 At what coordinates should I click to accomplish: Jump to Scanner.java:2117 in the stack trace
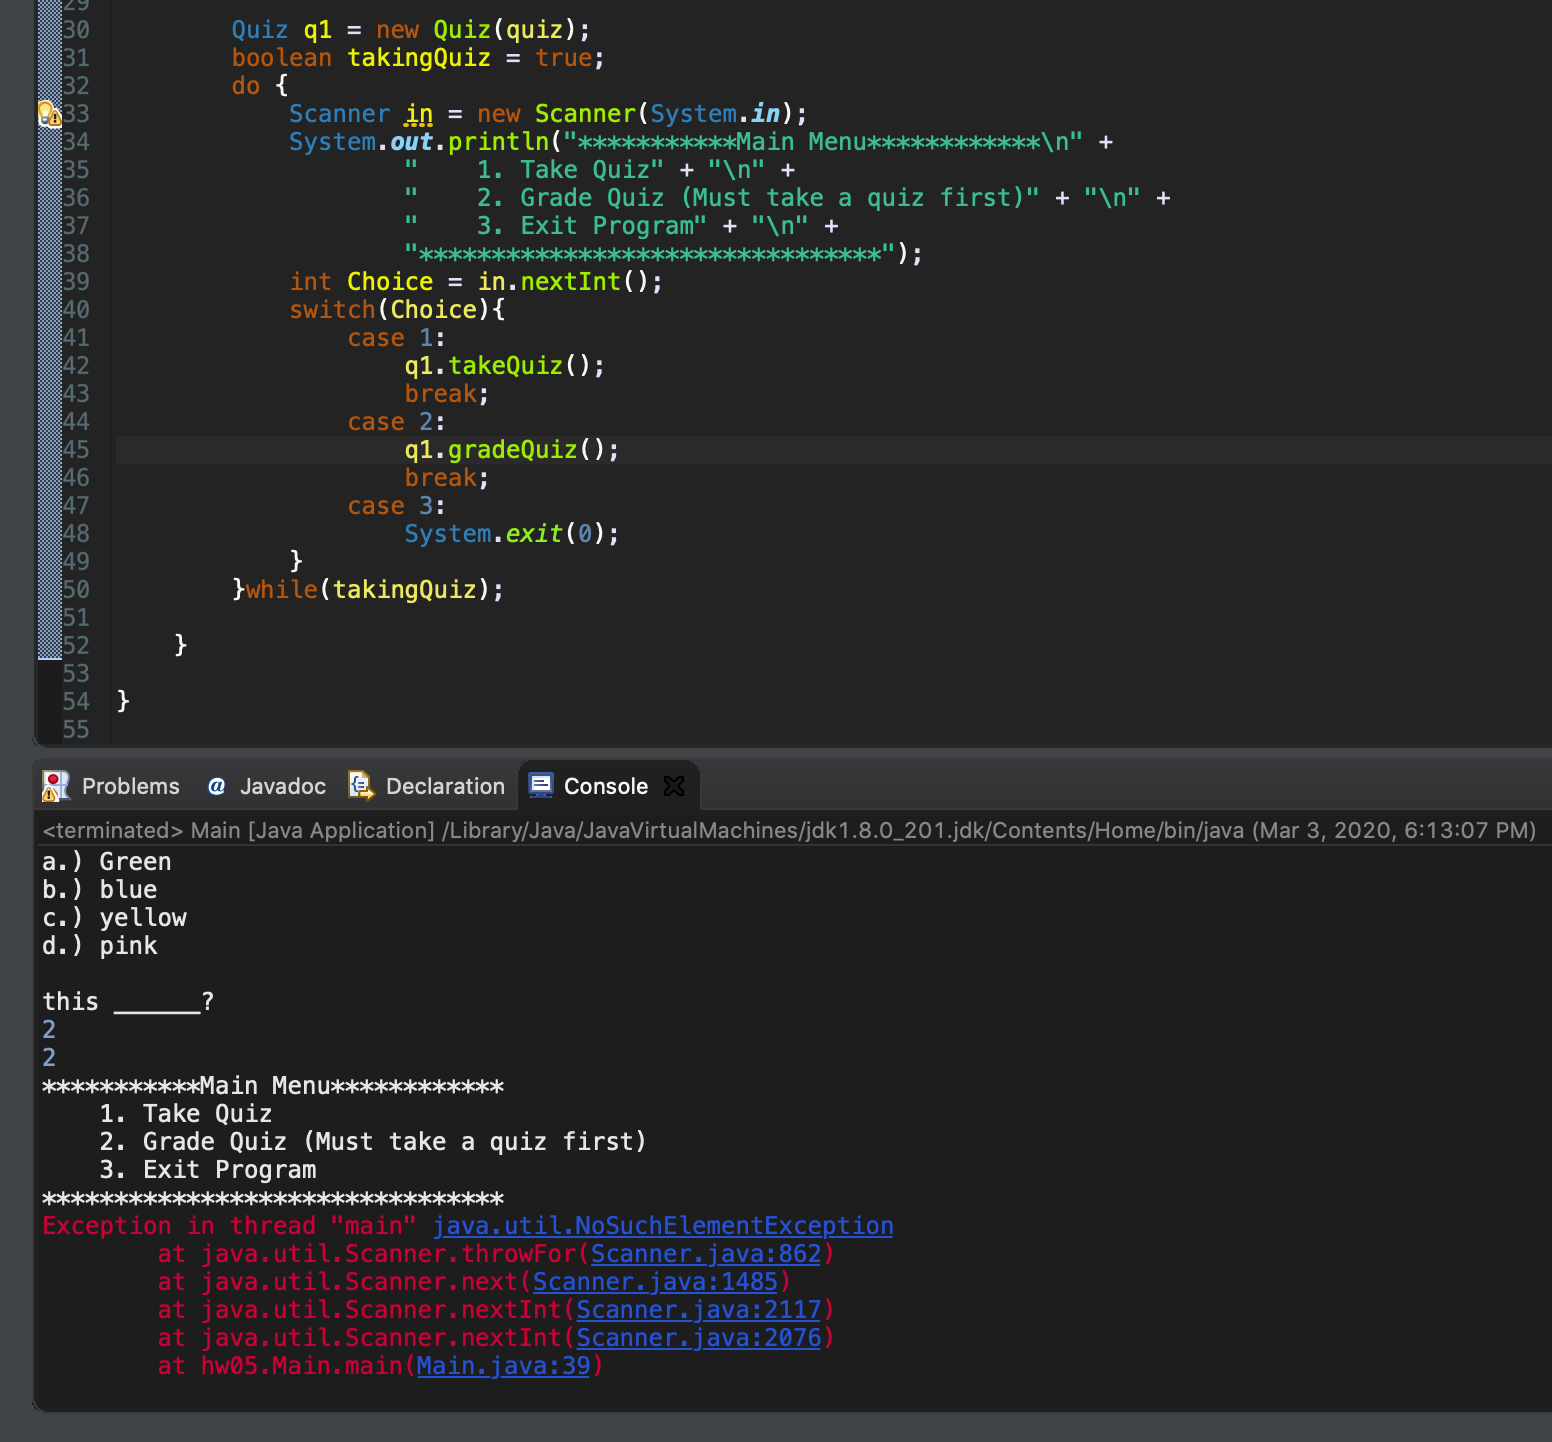click(x=698, y=1310)
